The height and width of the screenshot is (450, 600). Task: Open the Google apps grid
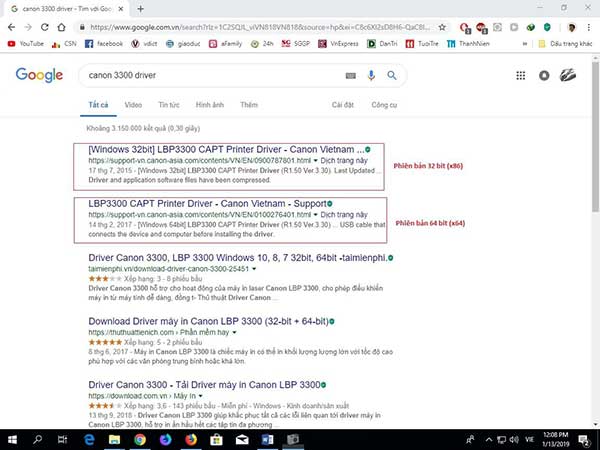(521, 75)
